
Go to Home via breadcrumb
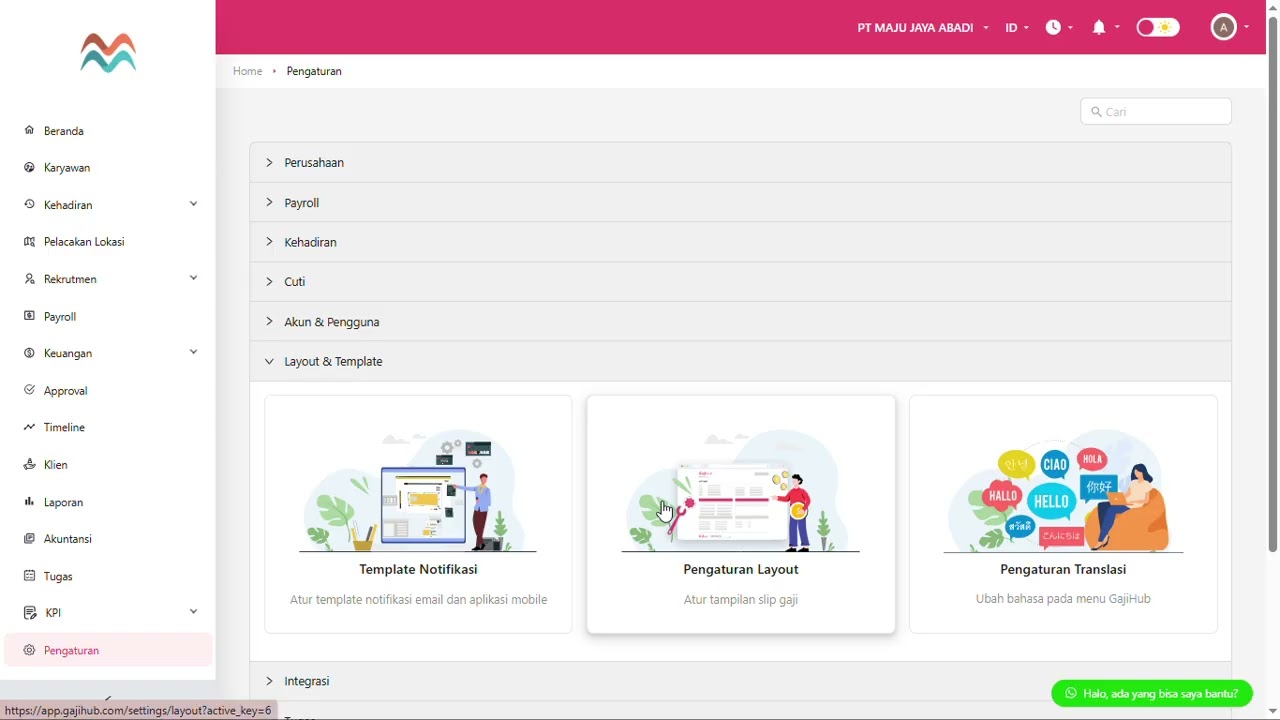click(247, 71)
